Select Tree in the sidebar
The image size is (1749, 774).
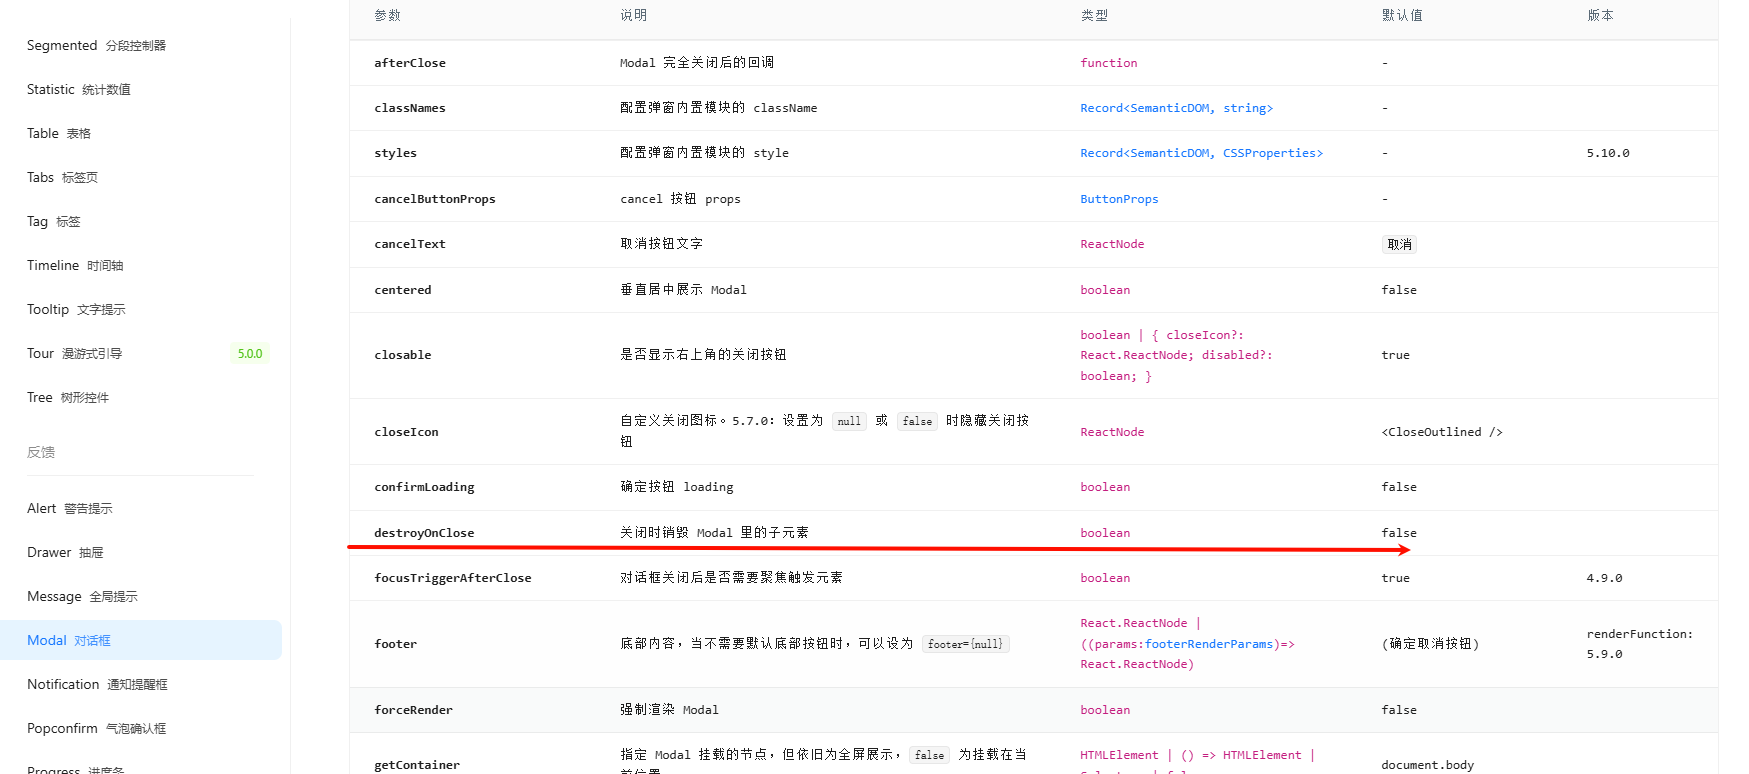pos(67,398)
